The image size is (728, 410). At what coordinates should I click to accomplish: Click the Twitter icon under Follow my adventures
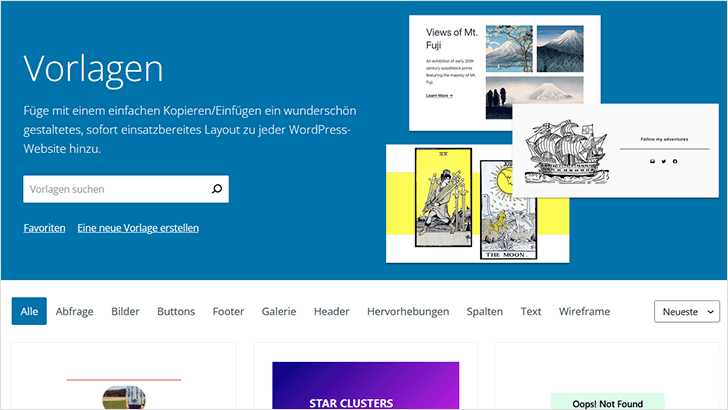(x=663, y=162)
